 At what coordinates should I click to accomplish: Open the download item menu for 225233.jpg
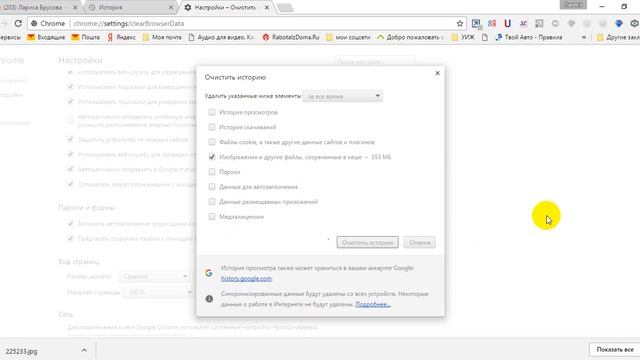[x=84, y=350]
